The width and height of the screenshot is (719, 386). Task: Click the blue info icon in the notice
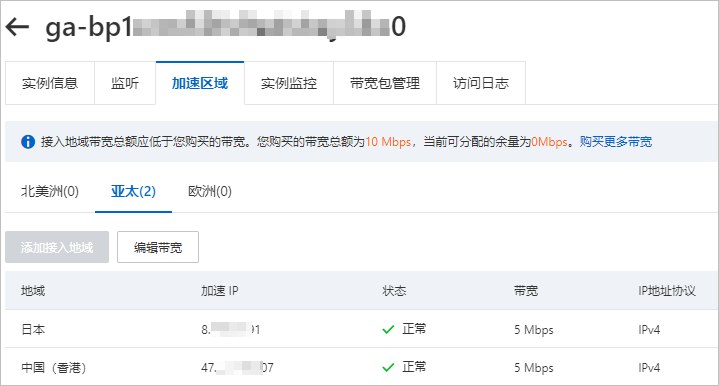pos(28,142)
